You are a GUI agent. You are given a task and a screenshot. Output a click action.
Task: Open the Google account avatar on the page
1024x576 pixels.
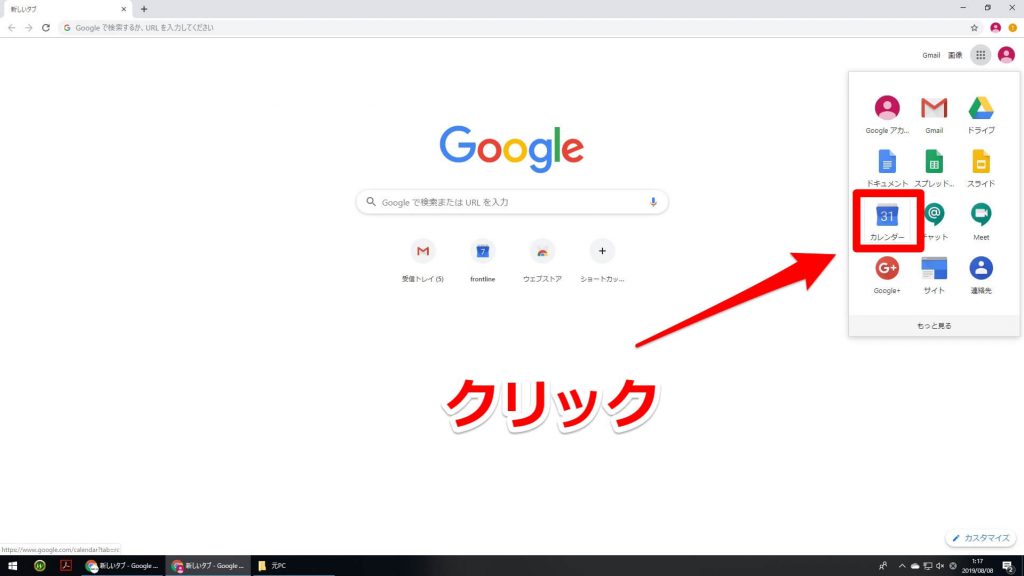pos(1006,55)
